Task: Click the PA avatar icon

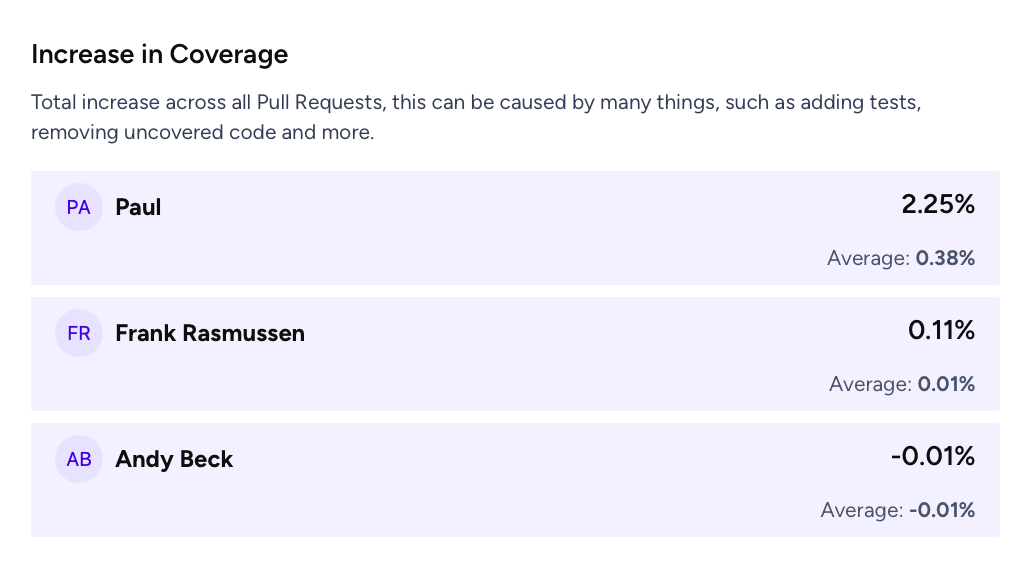Action: point(79,208)
